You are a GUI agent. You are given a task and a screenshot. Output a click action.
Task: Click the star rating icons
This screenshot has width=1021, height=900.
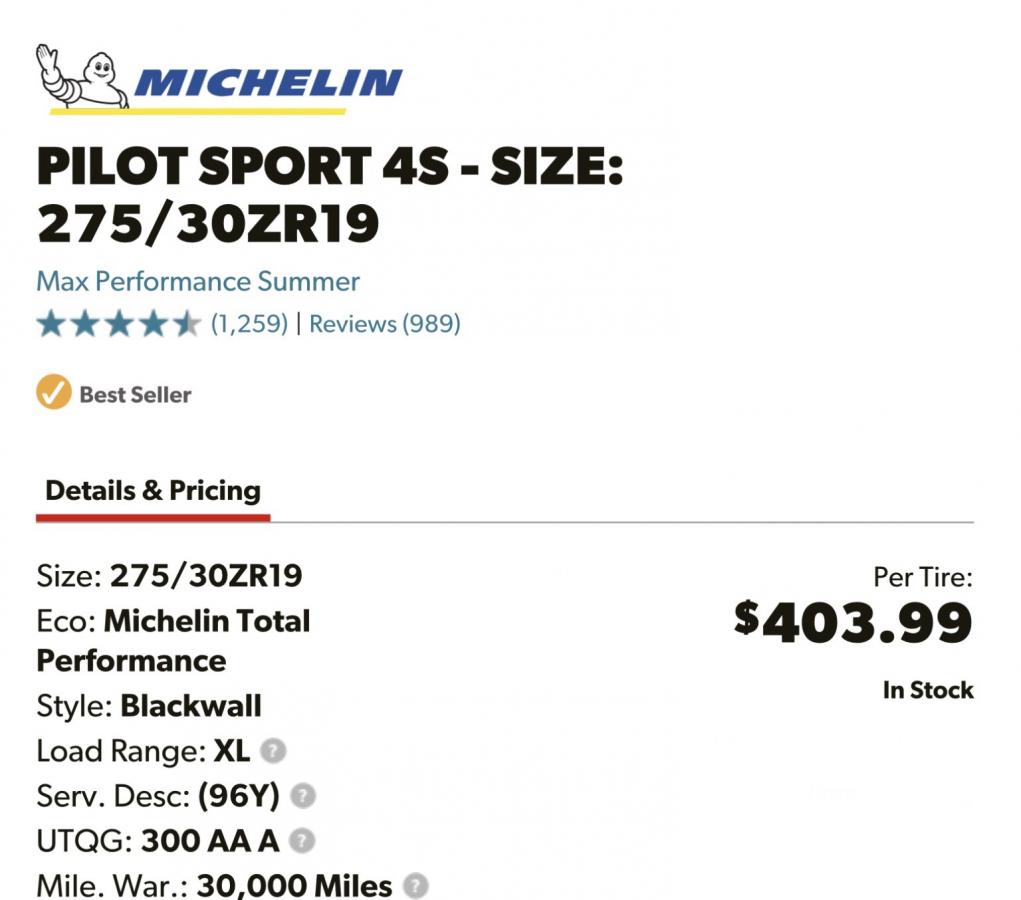click(x=119, y=324)
